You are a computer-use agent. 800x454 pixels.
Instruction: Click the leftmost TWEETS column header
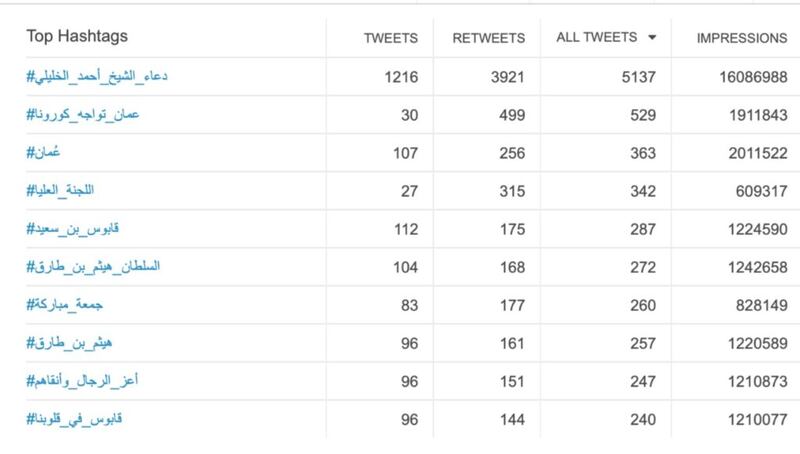tap(390, 39)
